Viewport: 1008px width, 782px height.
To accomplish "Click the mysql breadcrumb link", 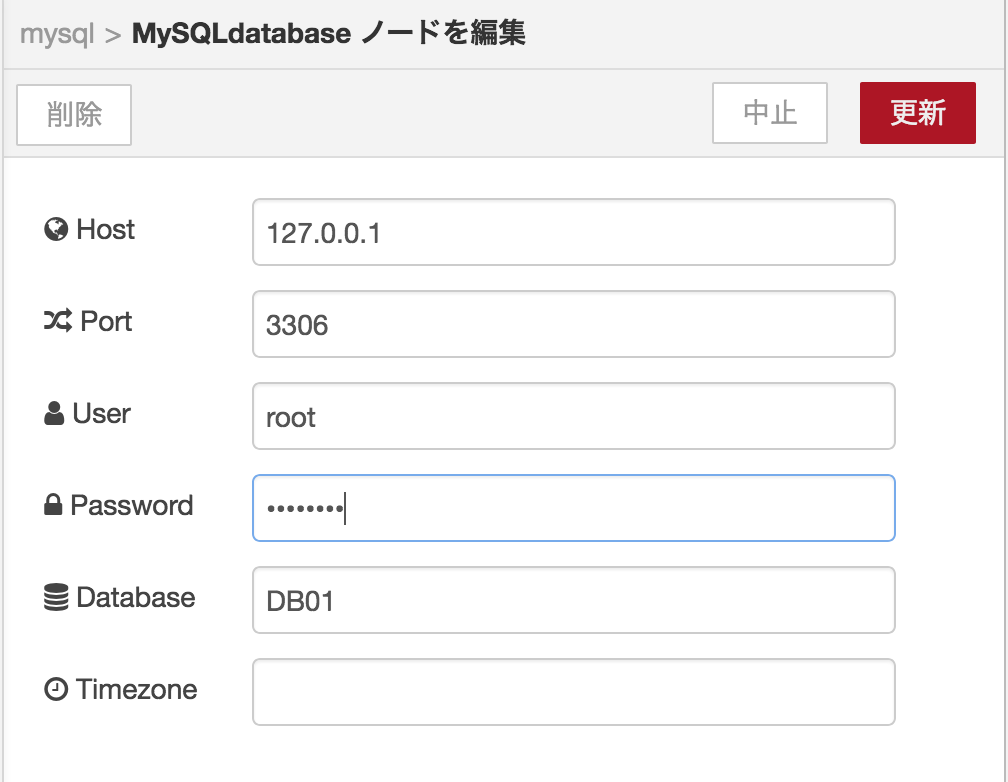I will click(57, 33).
